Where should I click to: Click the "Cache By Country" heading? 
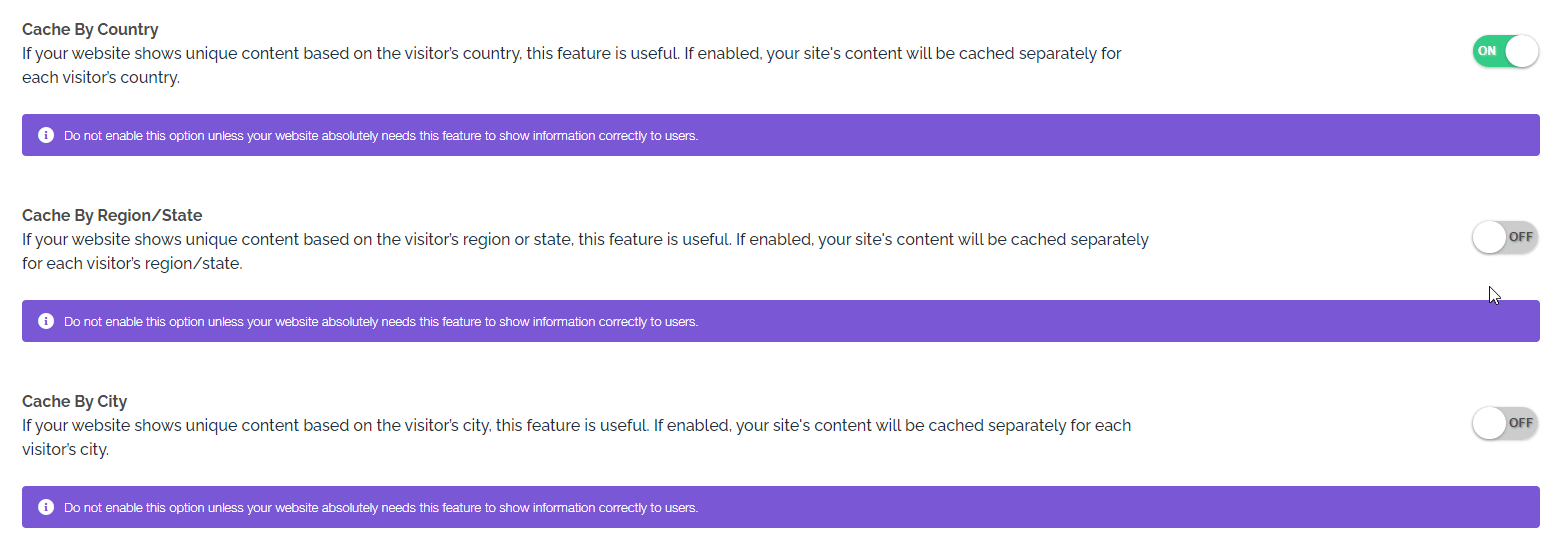click(90, 30)
